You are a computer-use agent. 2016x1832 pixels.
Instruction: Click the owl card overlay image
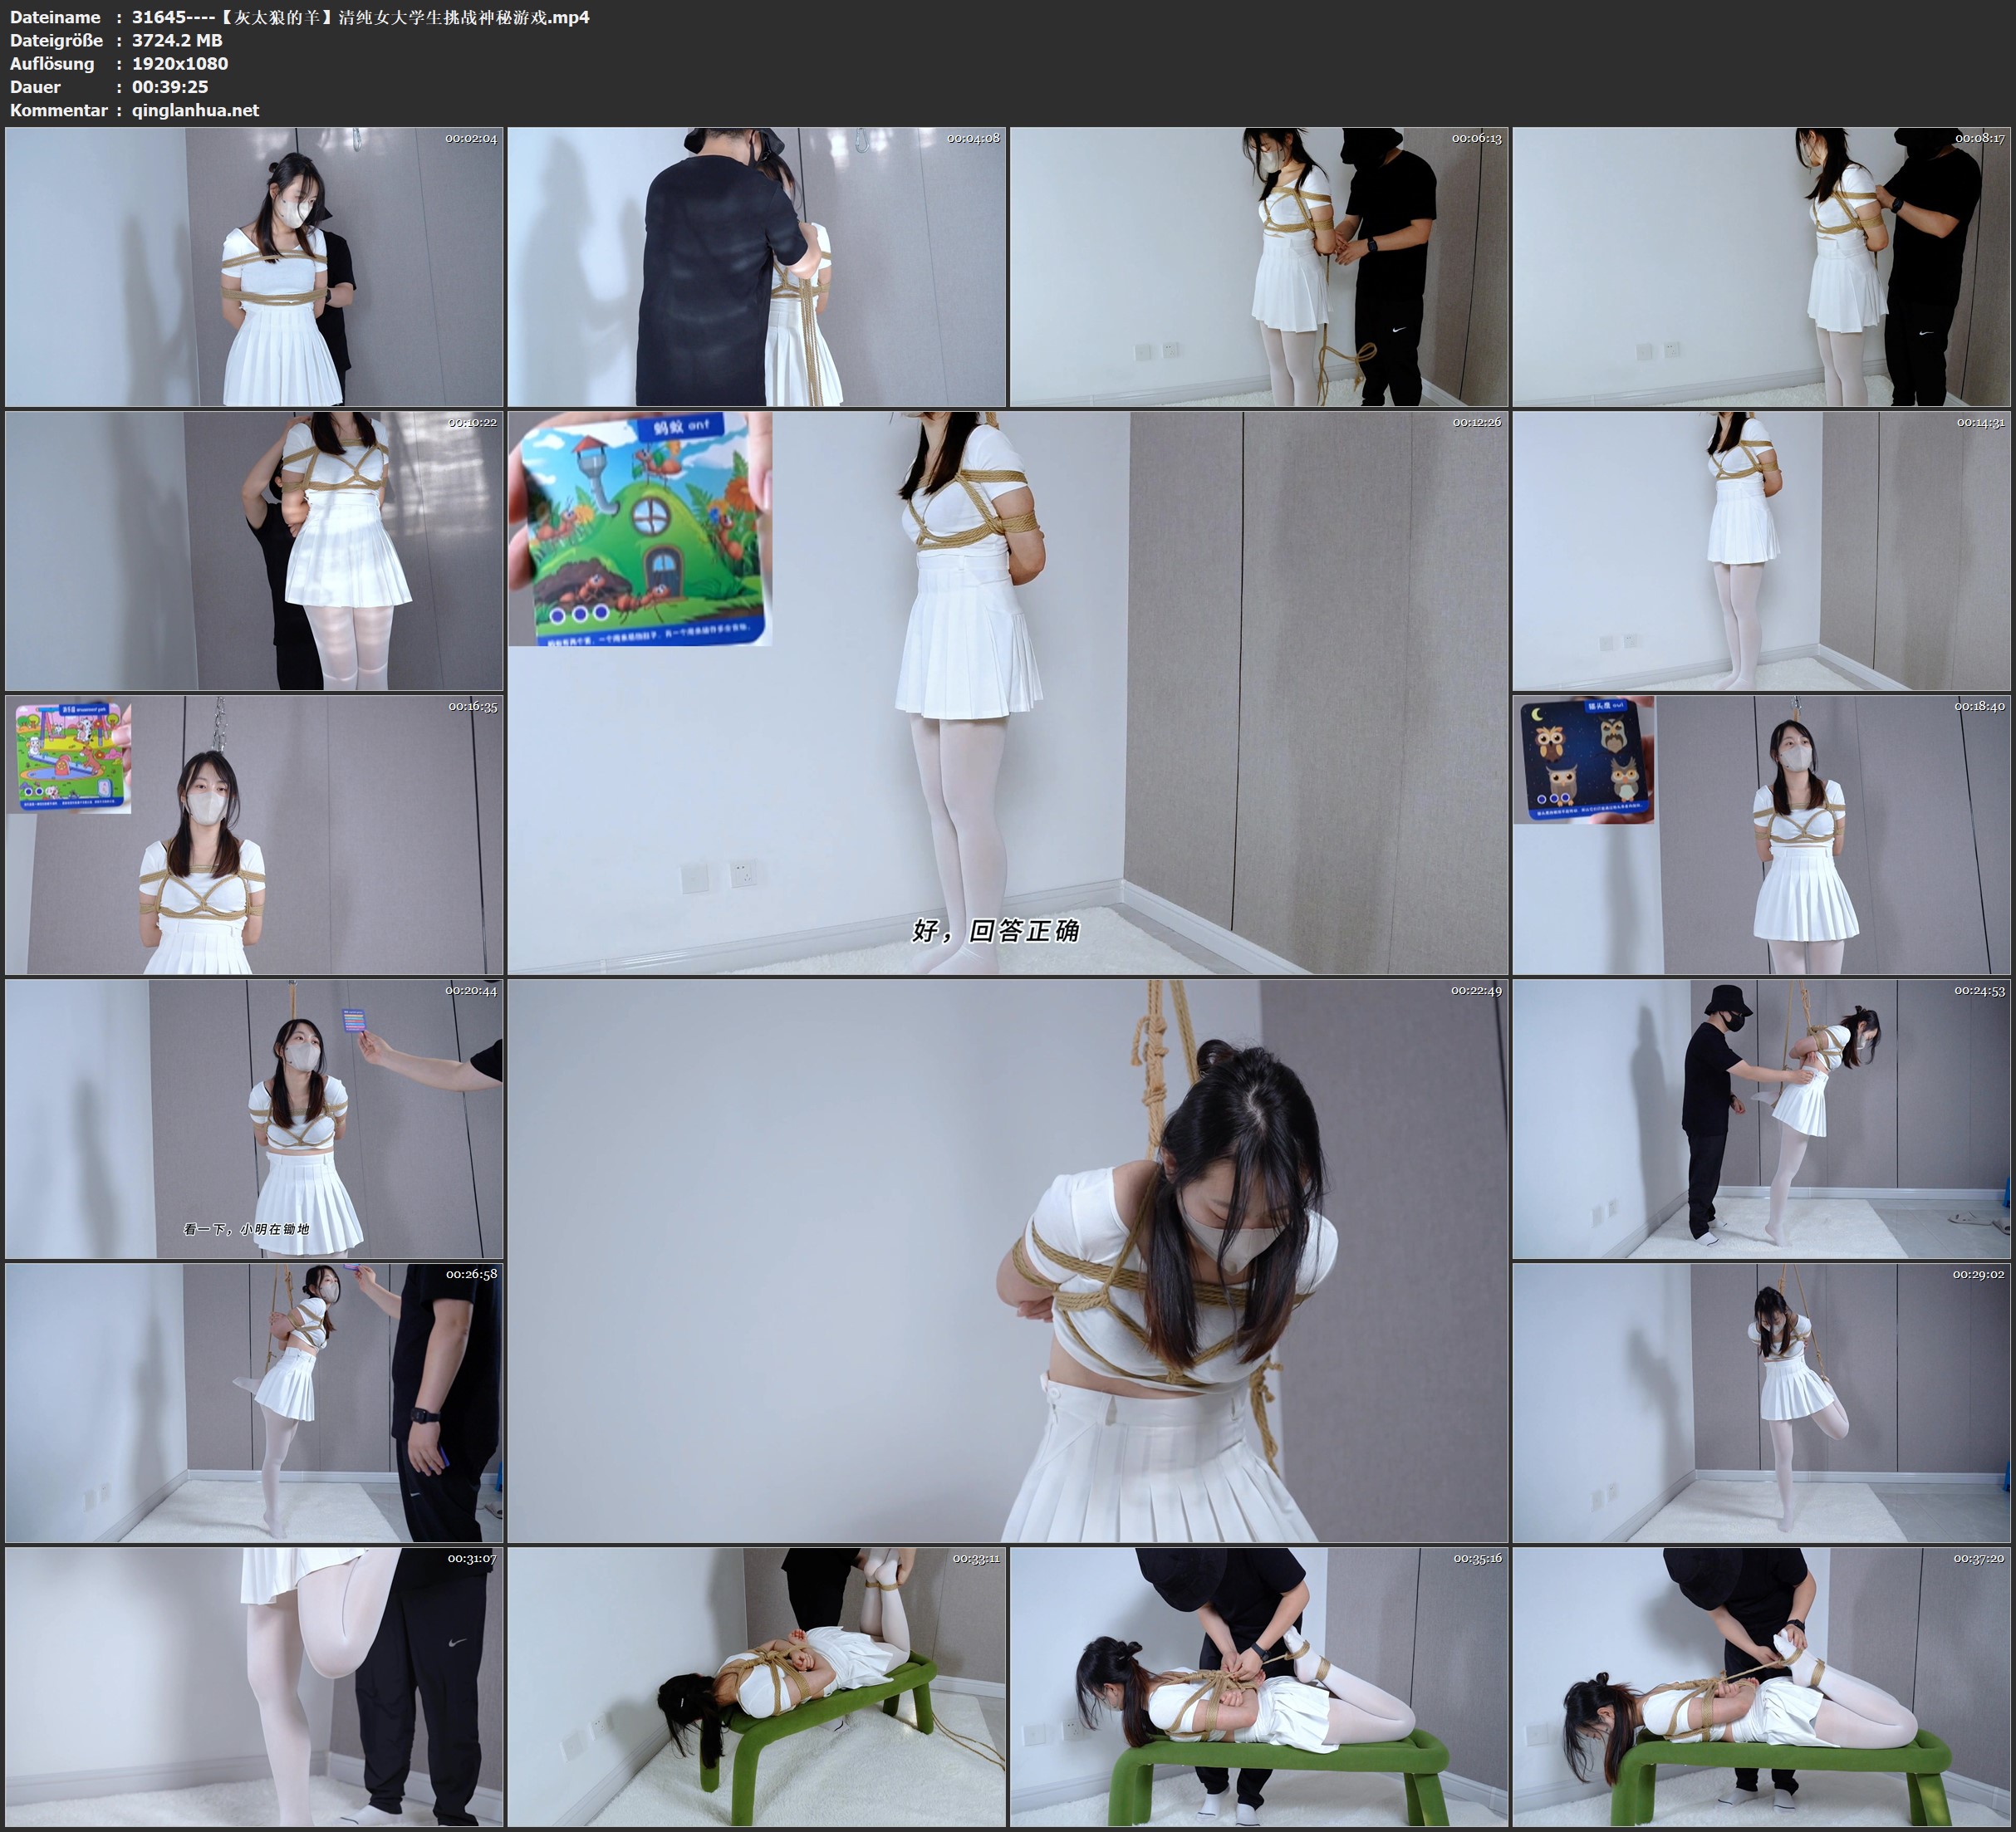click(1583, 760)
